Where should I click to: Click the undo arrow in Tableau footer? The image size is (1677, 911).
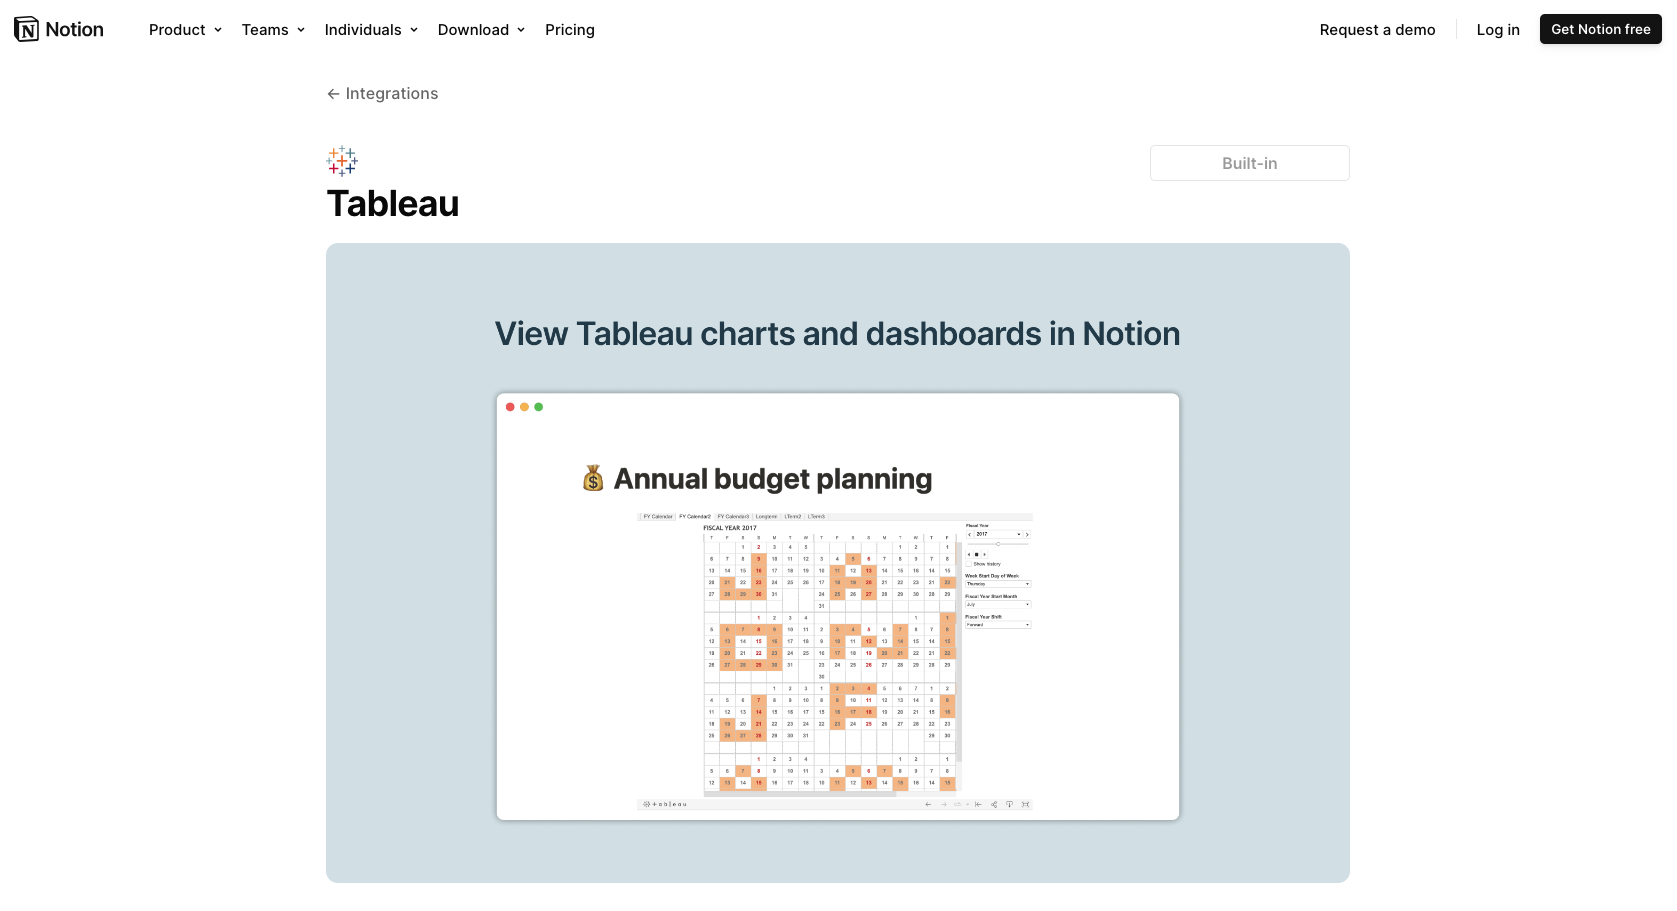928,804
